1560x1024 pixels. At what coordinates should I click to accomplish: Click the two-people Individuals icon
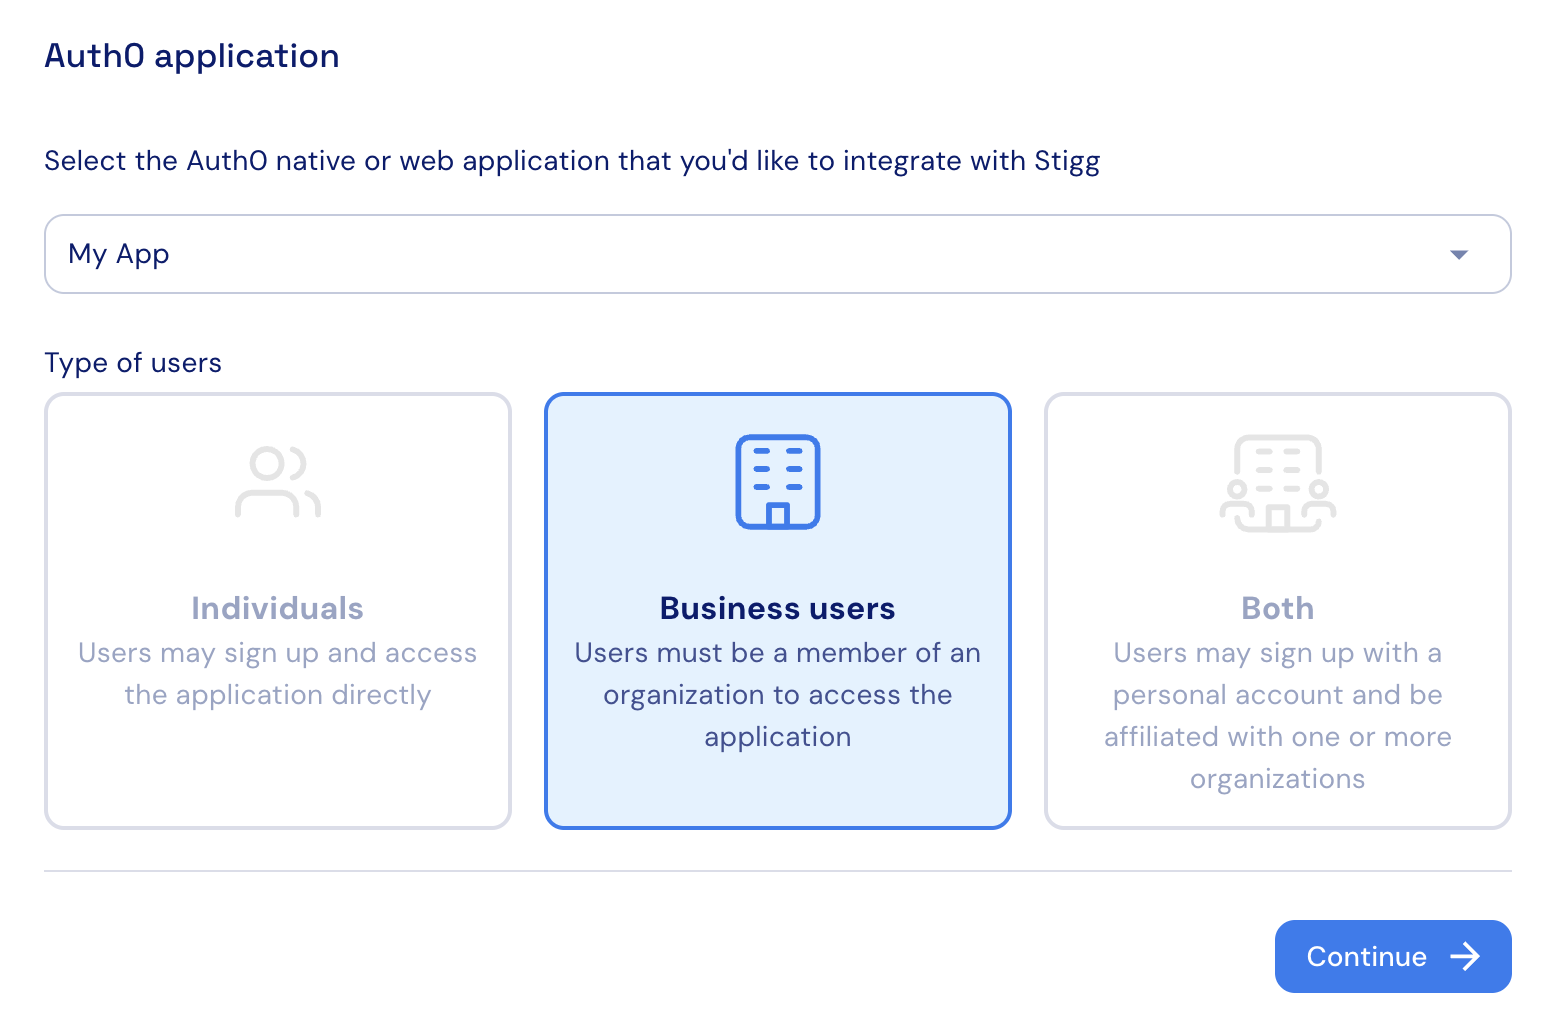tap(278, 482)
